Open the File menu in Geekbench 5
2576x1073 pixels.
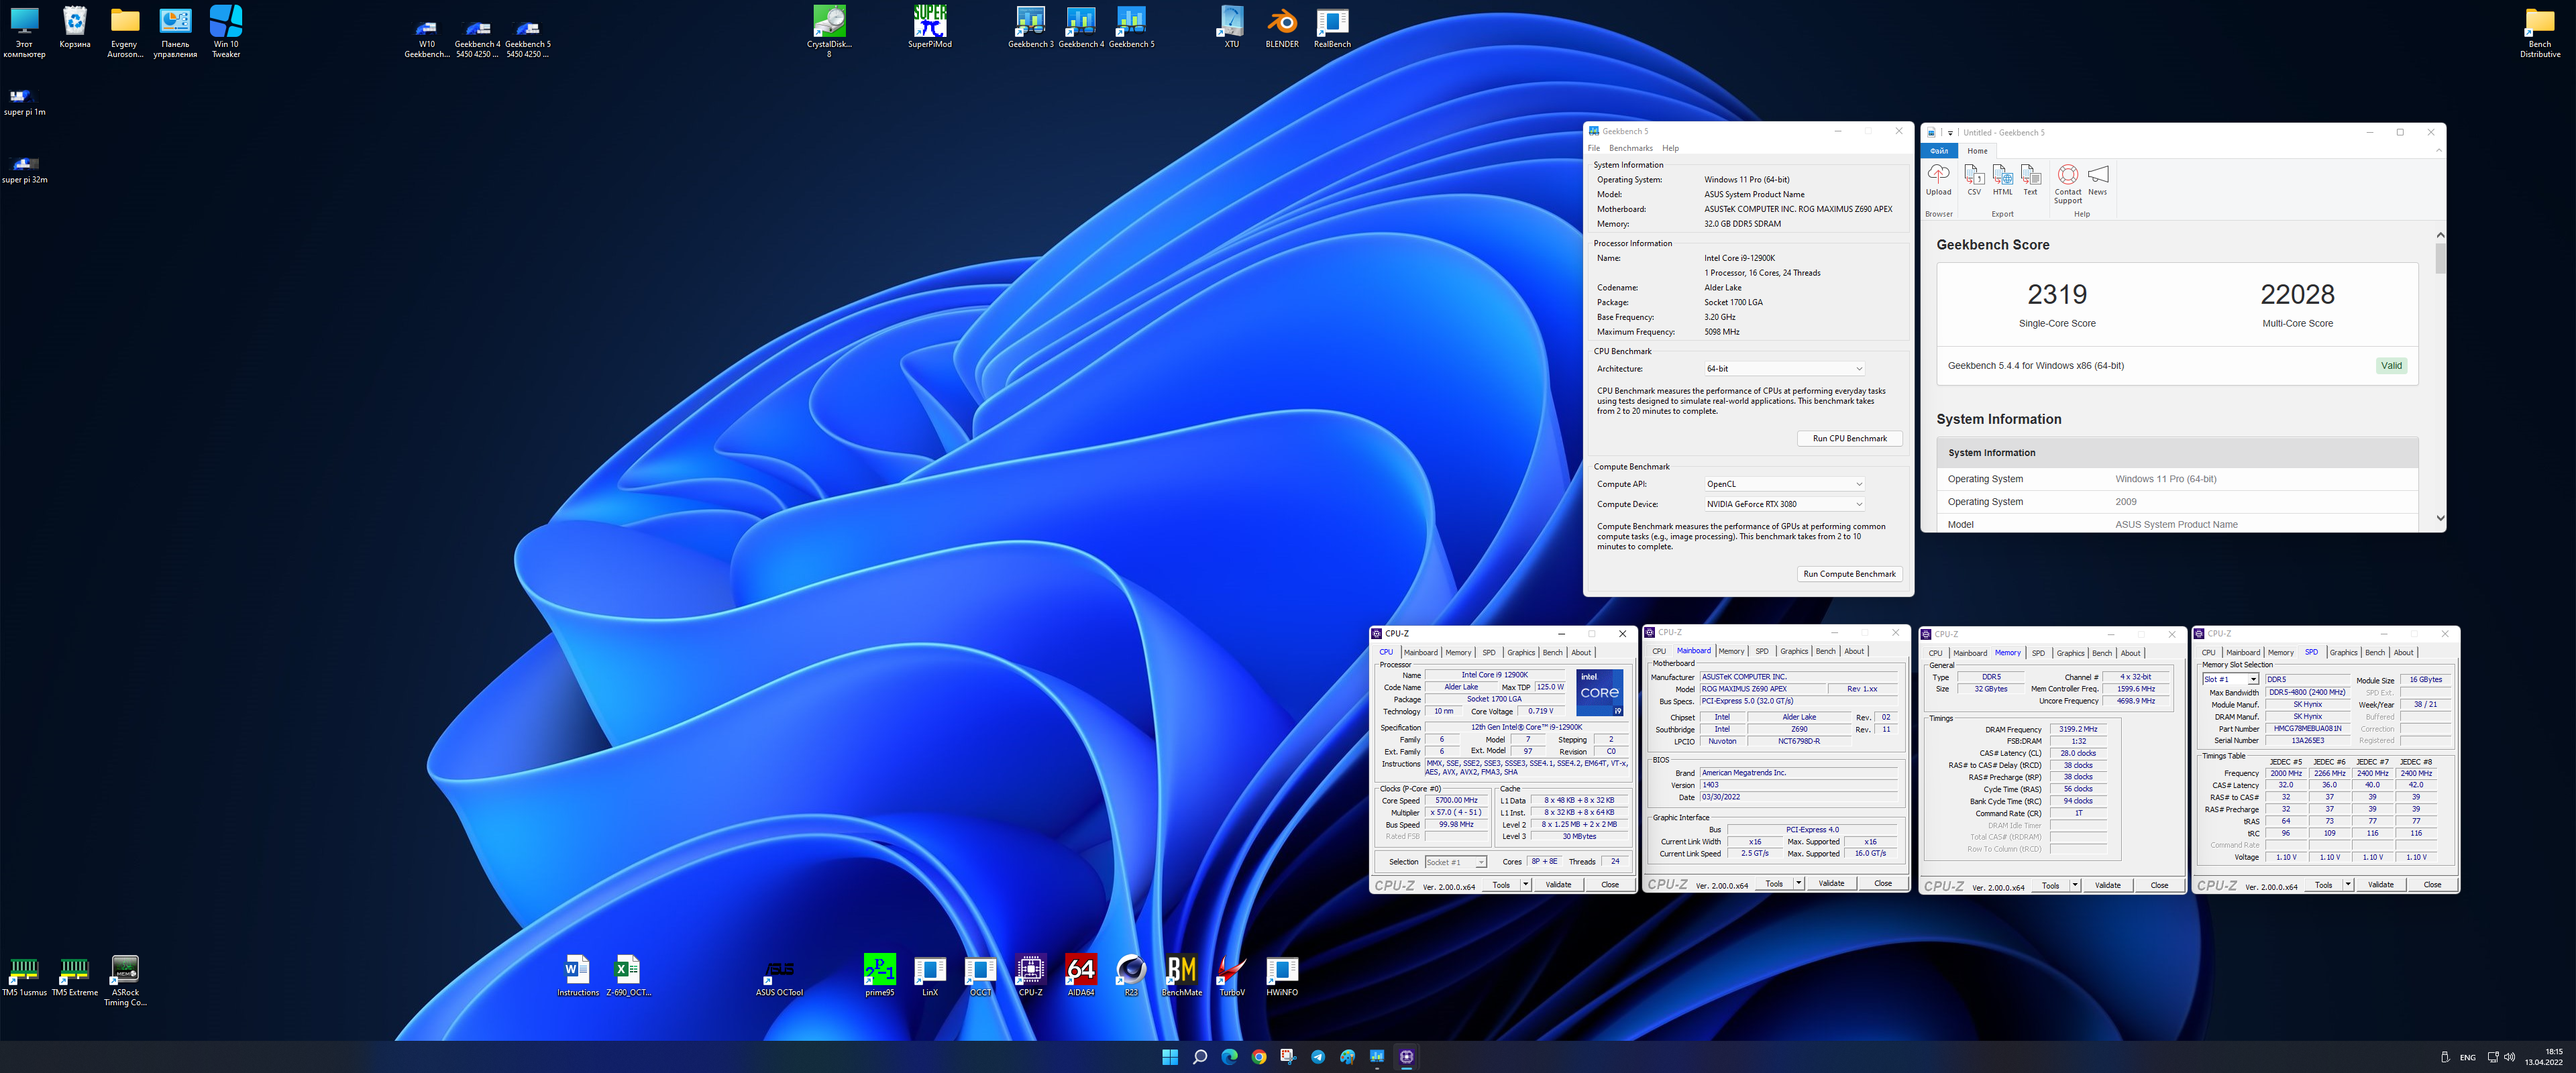1594,148
